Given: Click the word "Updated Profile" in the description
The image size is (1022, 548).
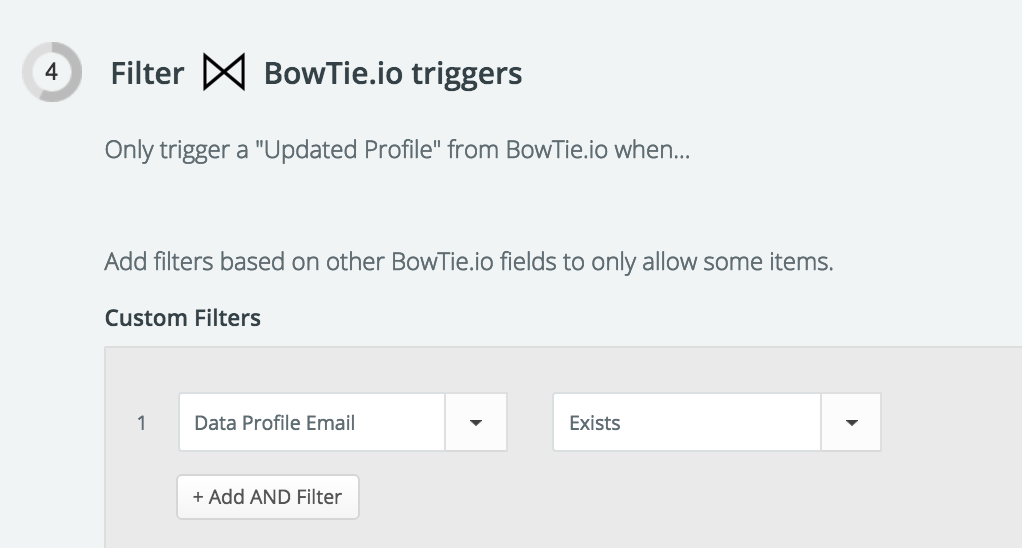Looking at the screenshot, I should click(344, 150).
